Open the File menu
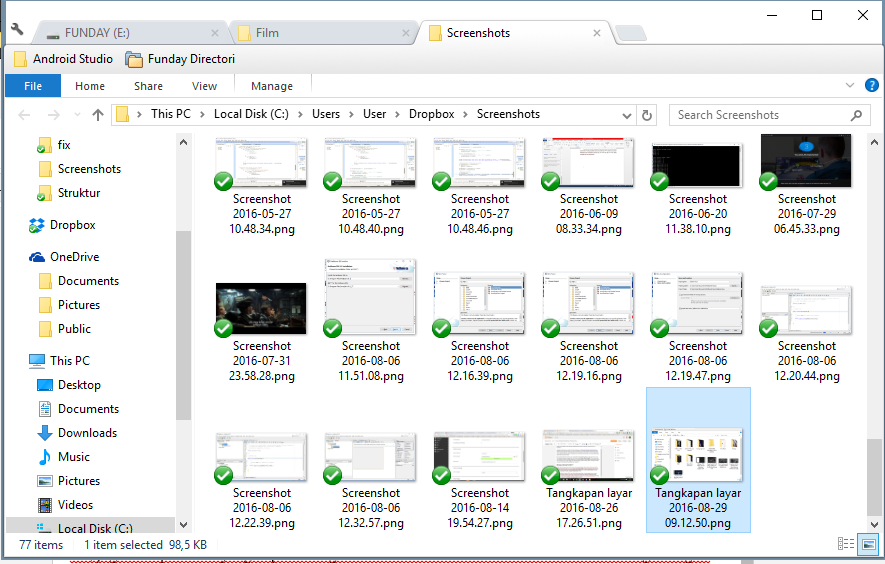The height and width of the screenshot is (564, 885). pos(33,86)
